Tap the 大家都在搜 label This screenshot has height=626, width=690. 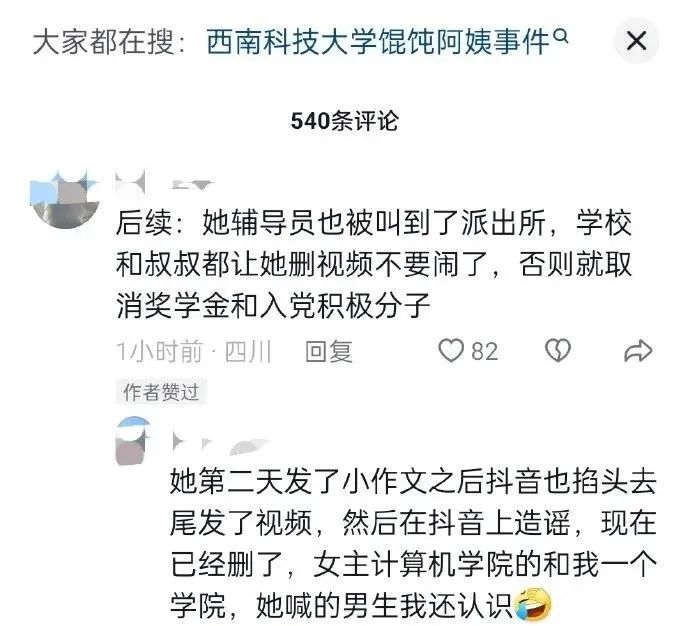click(103, 43)
